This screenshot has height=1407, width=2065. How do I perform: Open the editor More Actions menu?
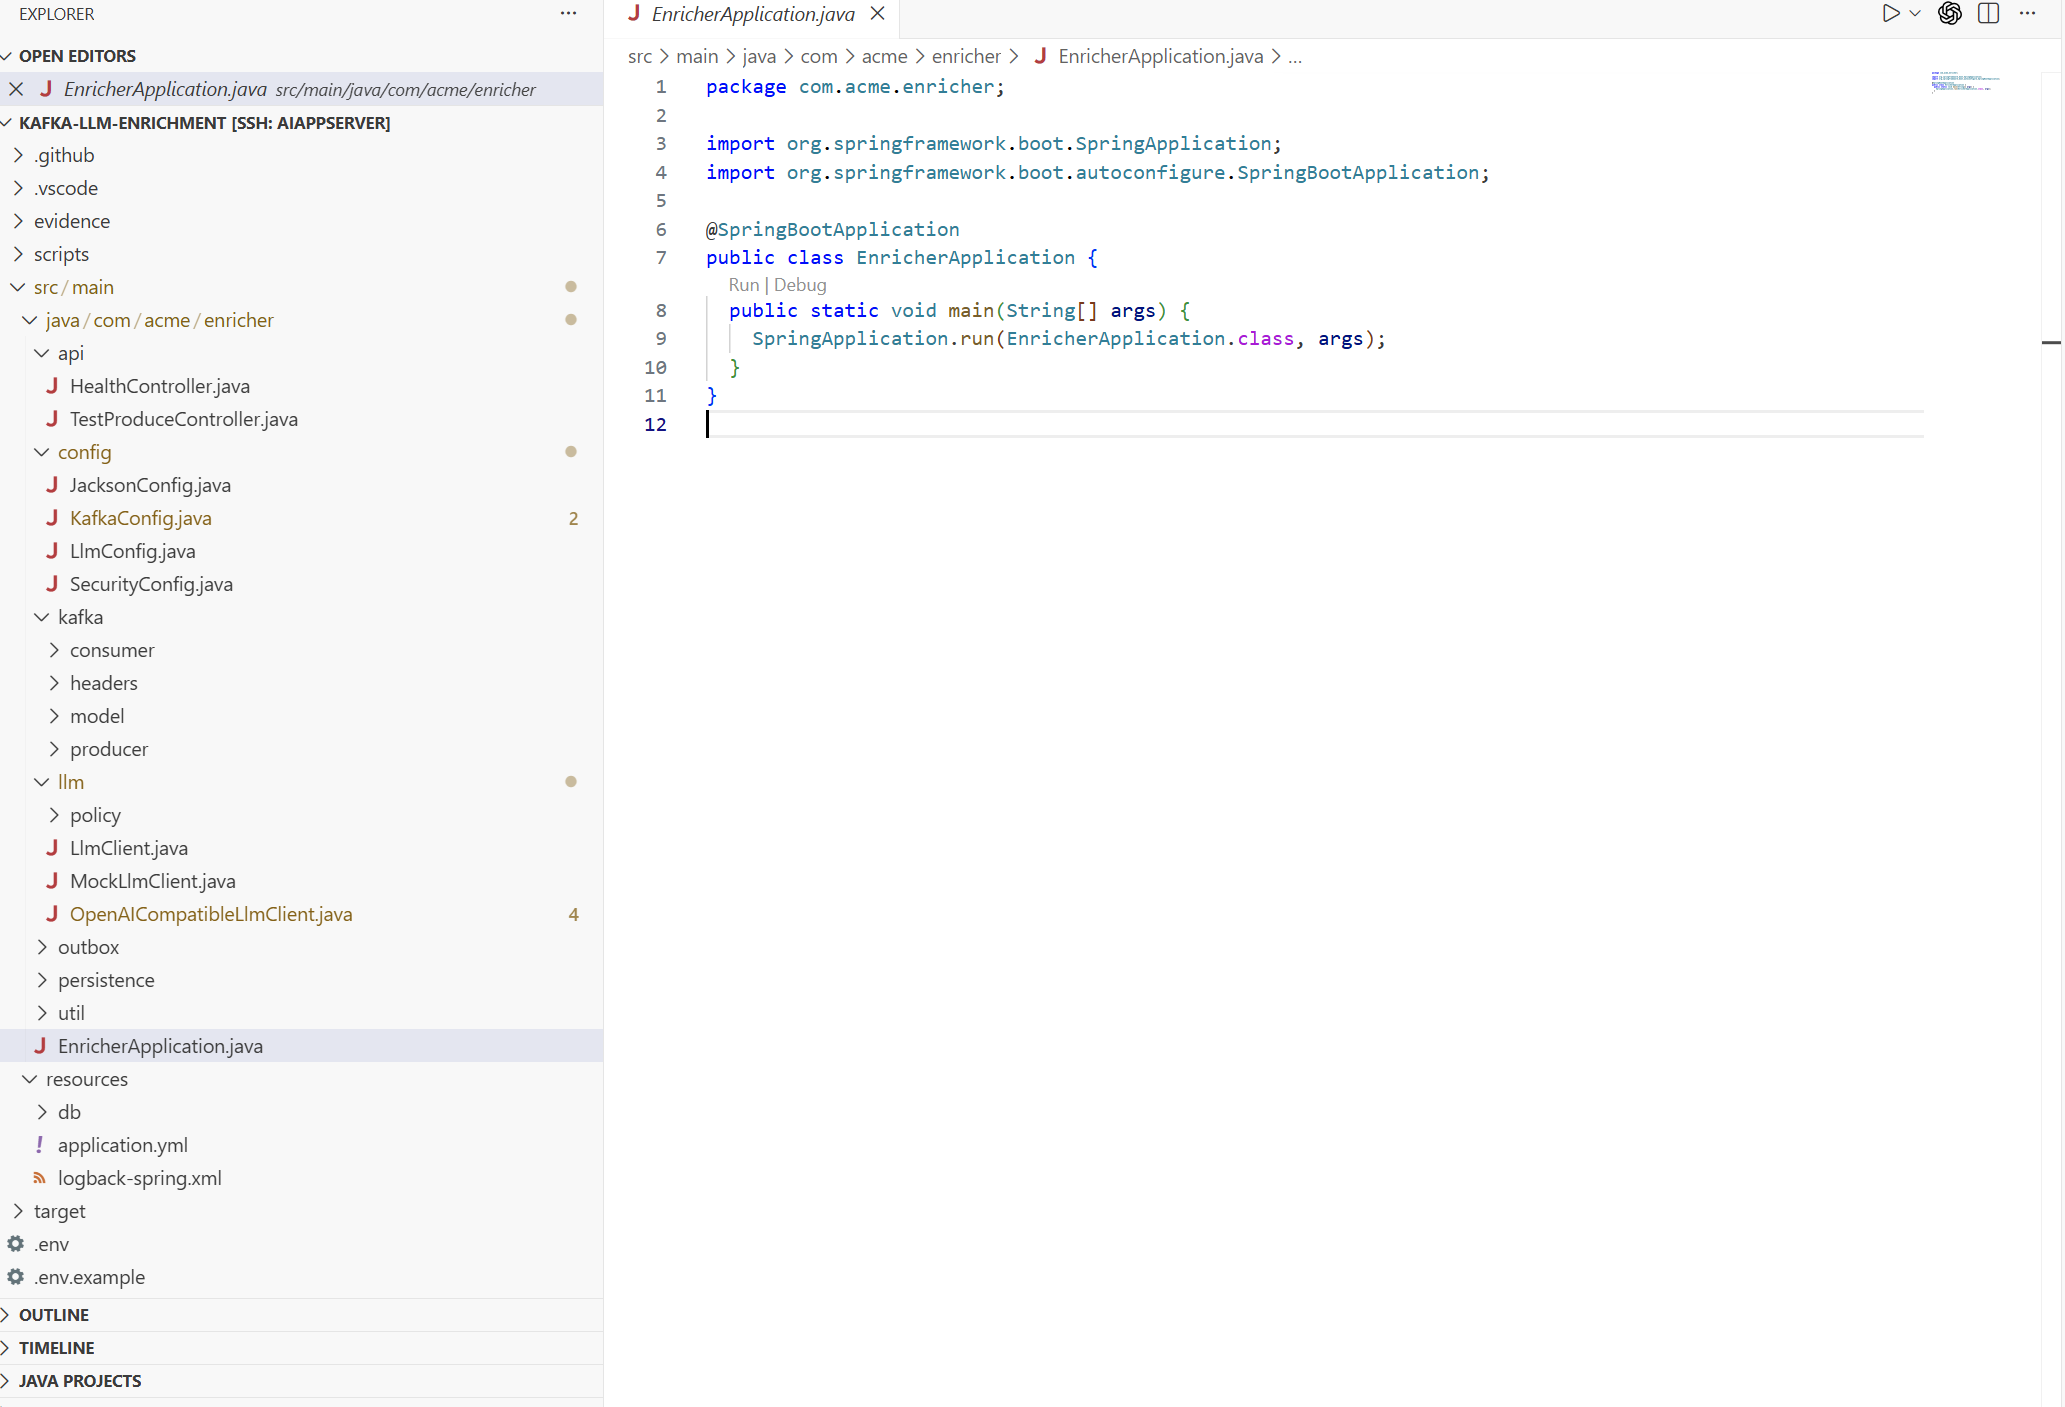2028,14
